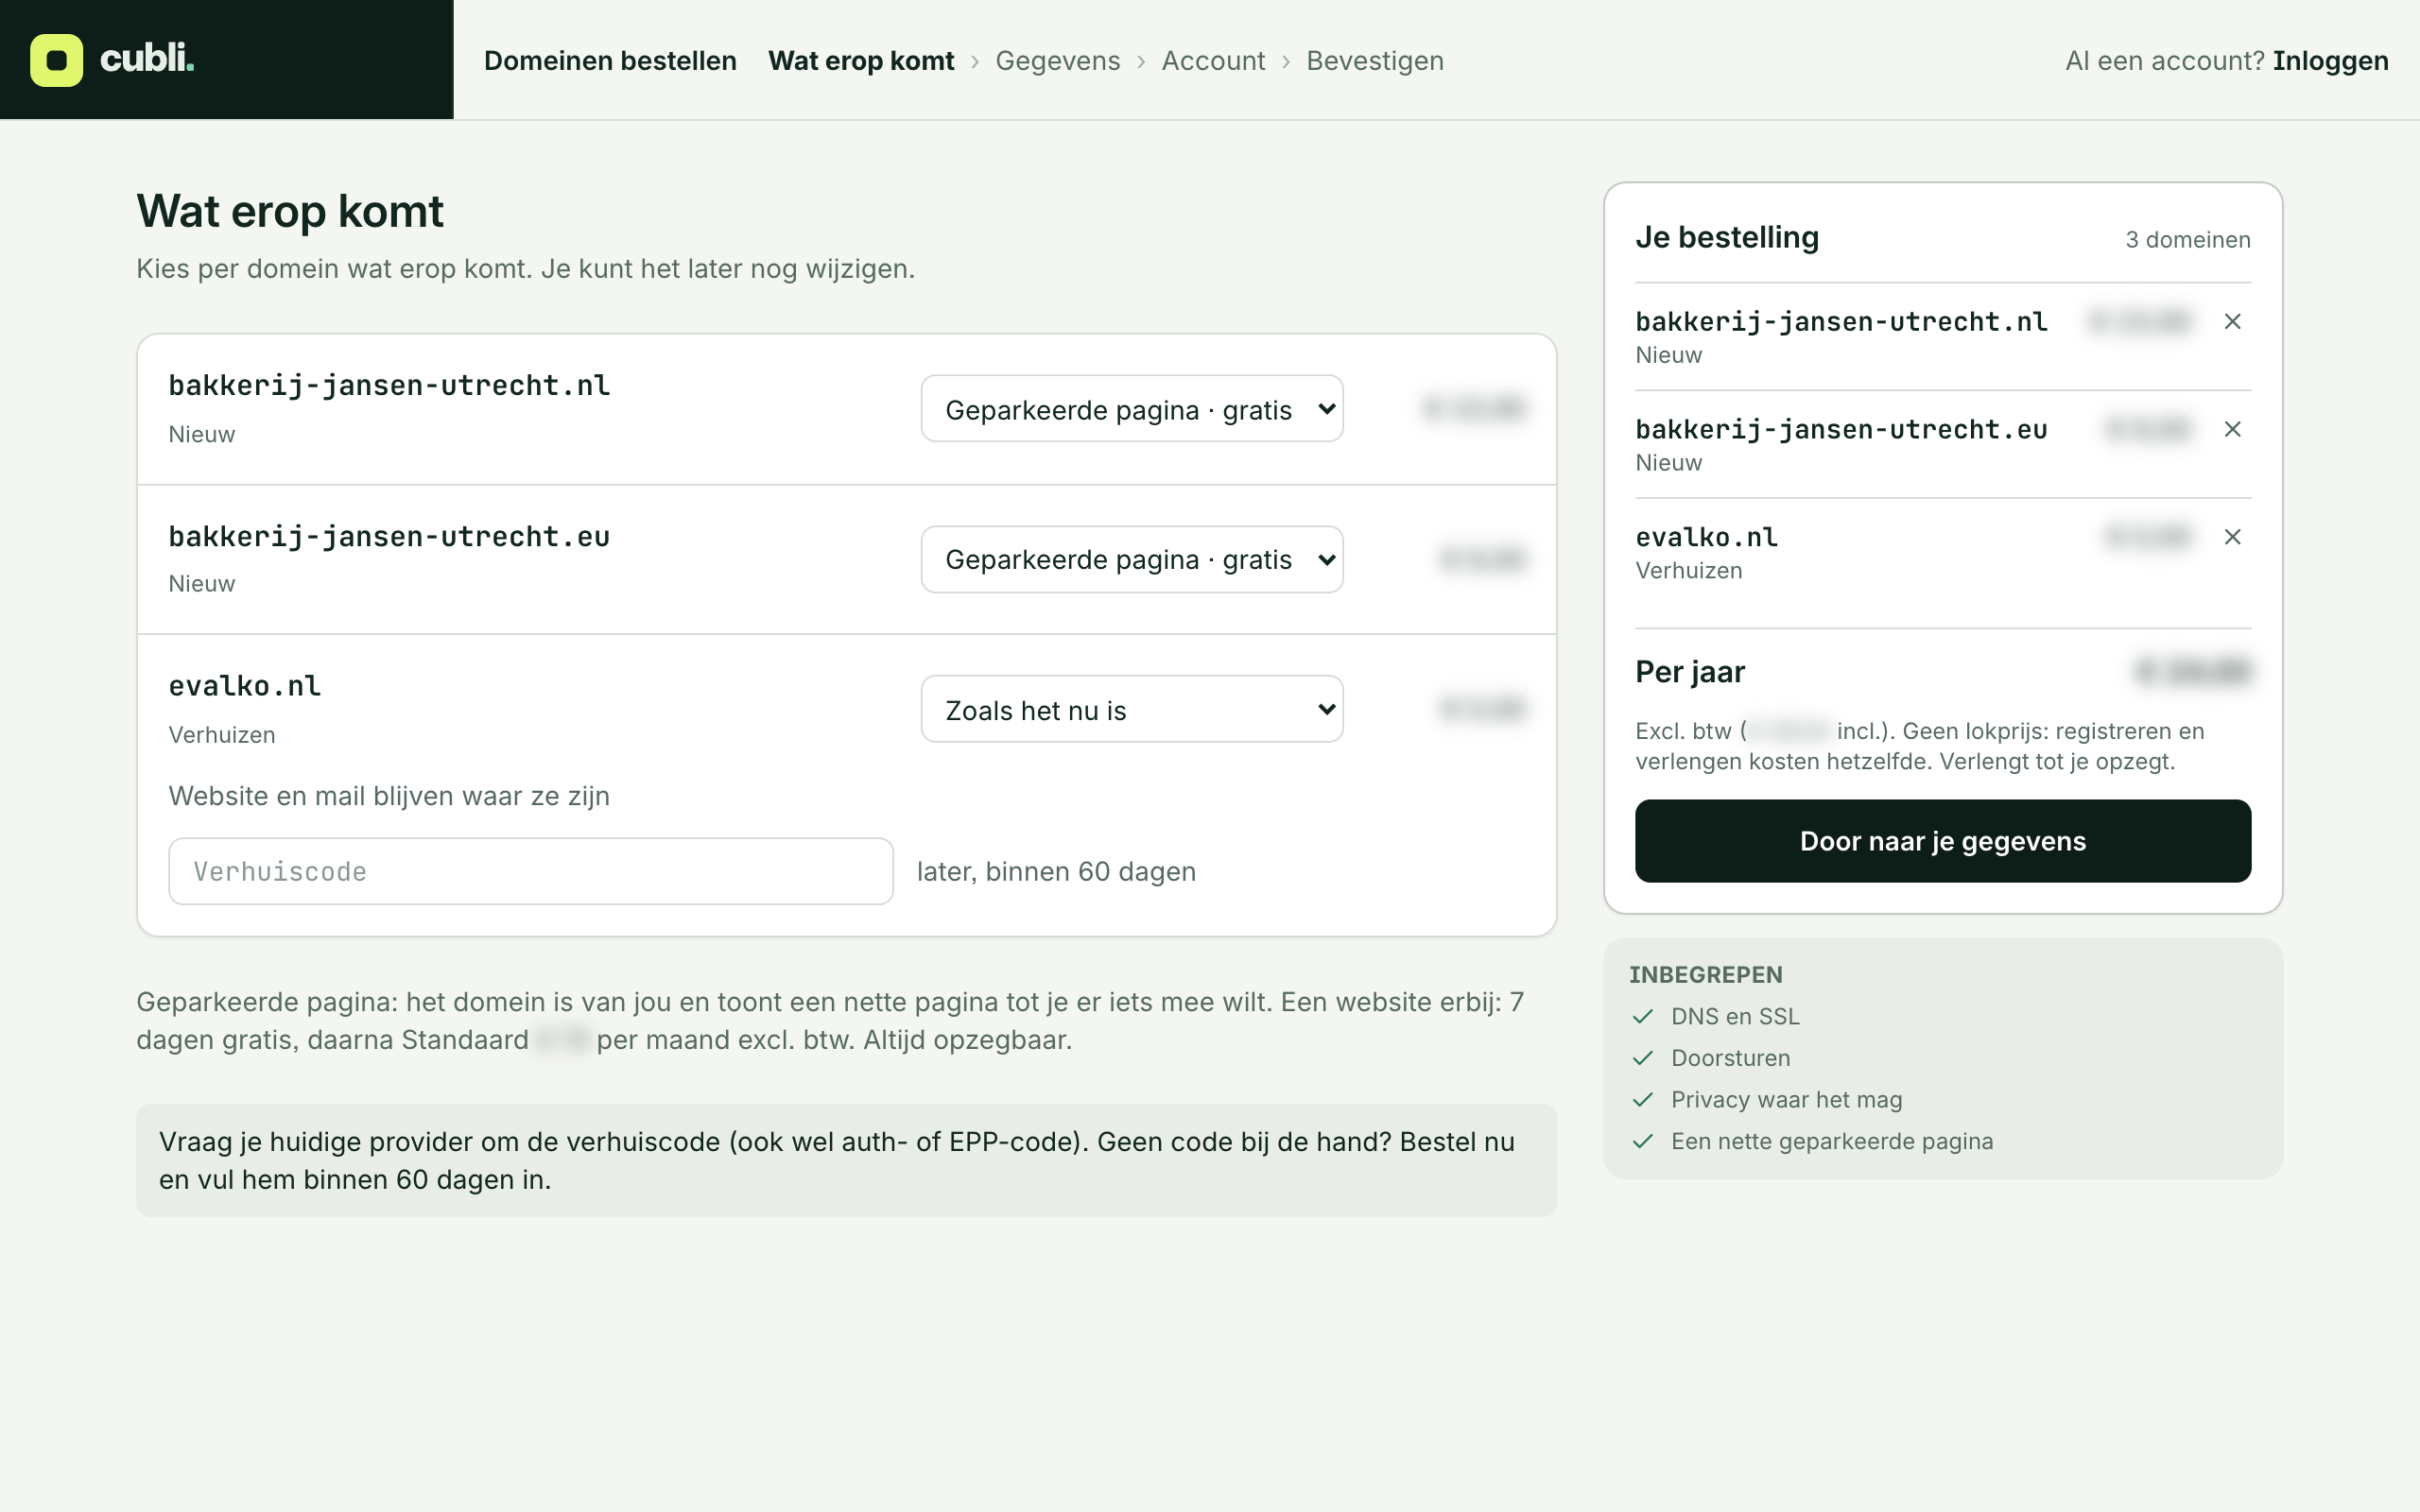This screenshot has width=2420, height=1512.
Task: Go to the Gegevens step
Action: [1058, 60]
